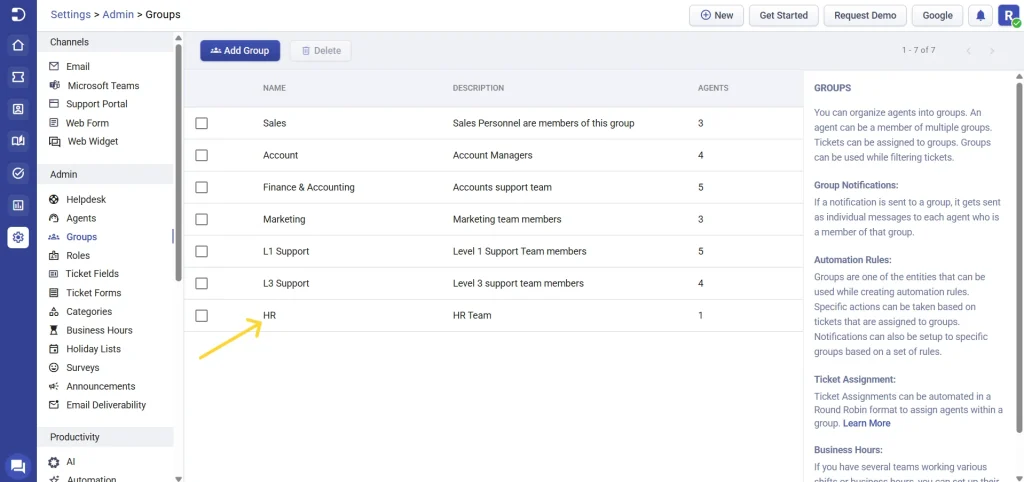Follow the Learn More link

click(x=866, y=423)
